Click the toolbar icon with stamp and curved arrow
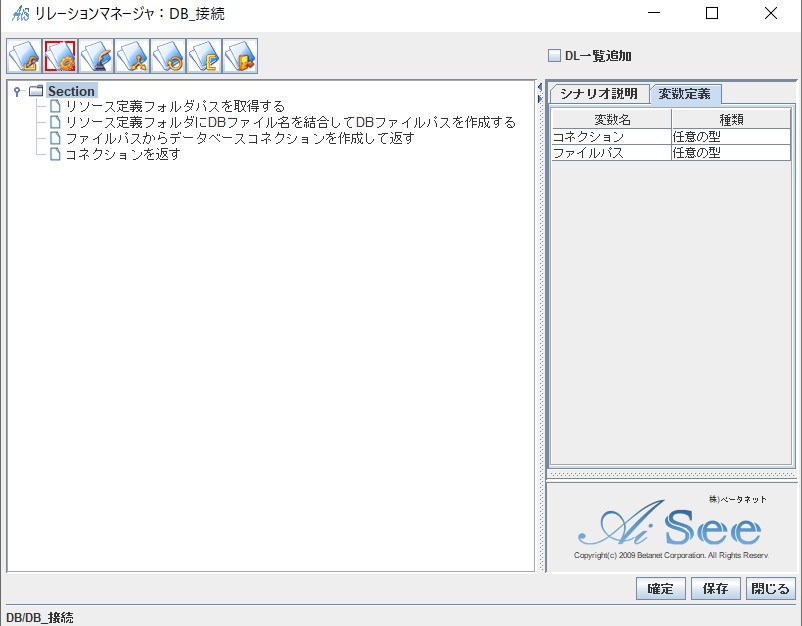The image size is (802, 626). click(x=96, y=56)
